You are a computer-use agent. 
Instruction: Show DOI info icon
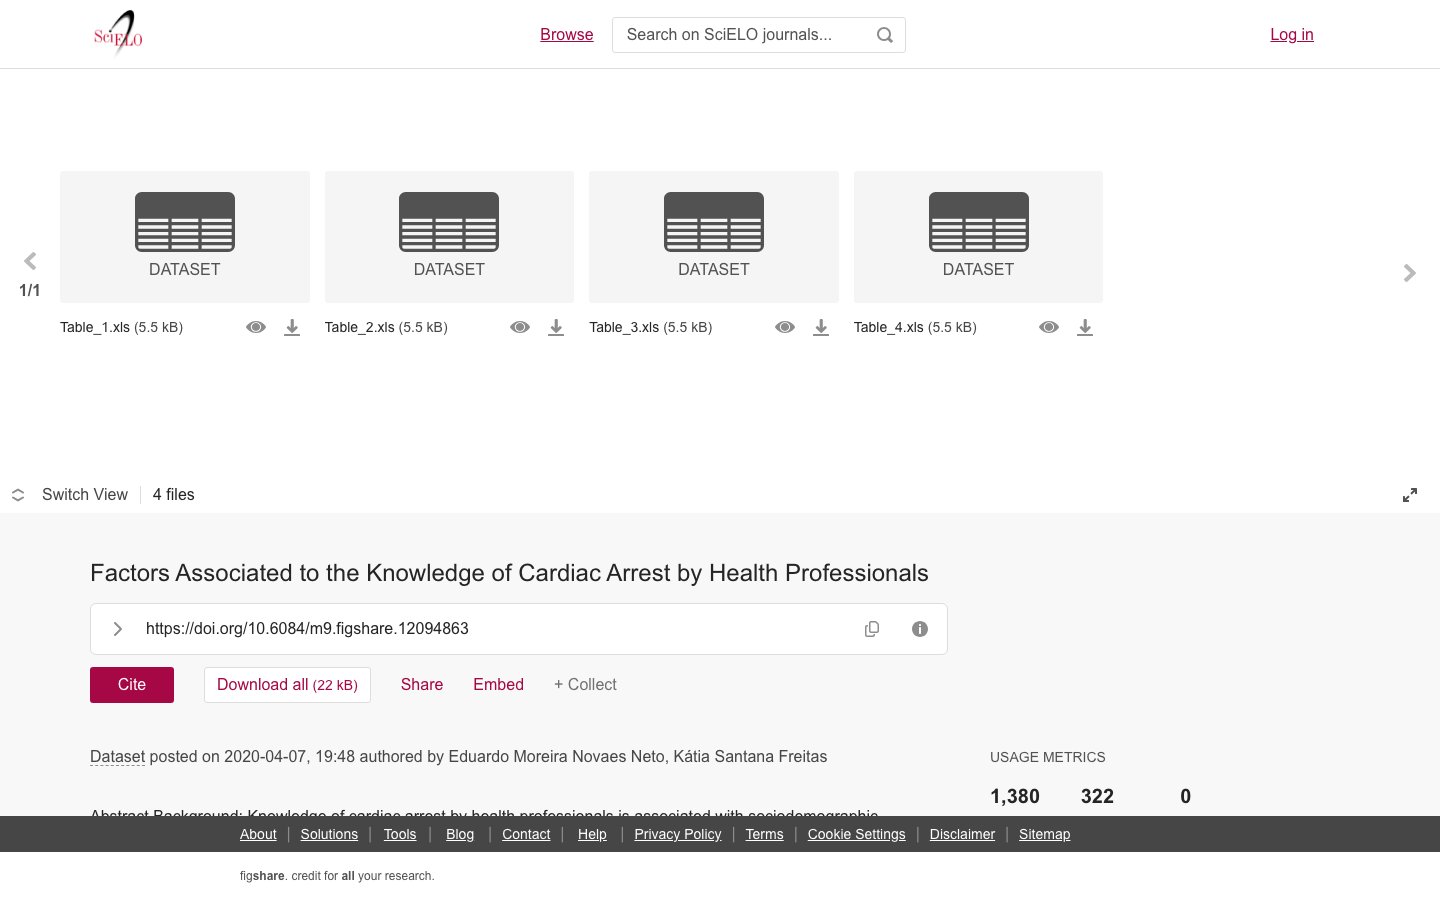coord(920,629)
